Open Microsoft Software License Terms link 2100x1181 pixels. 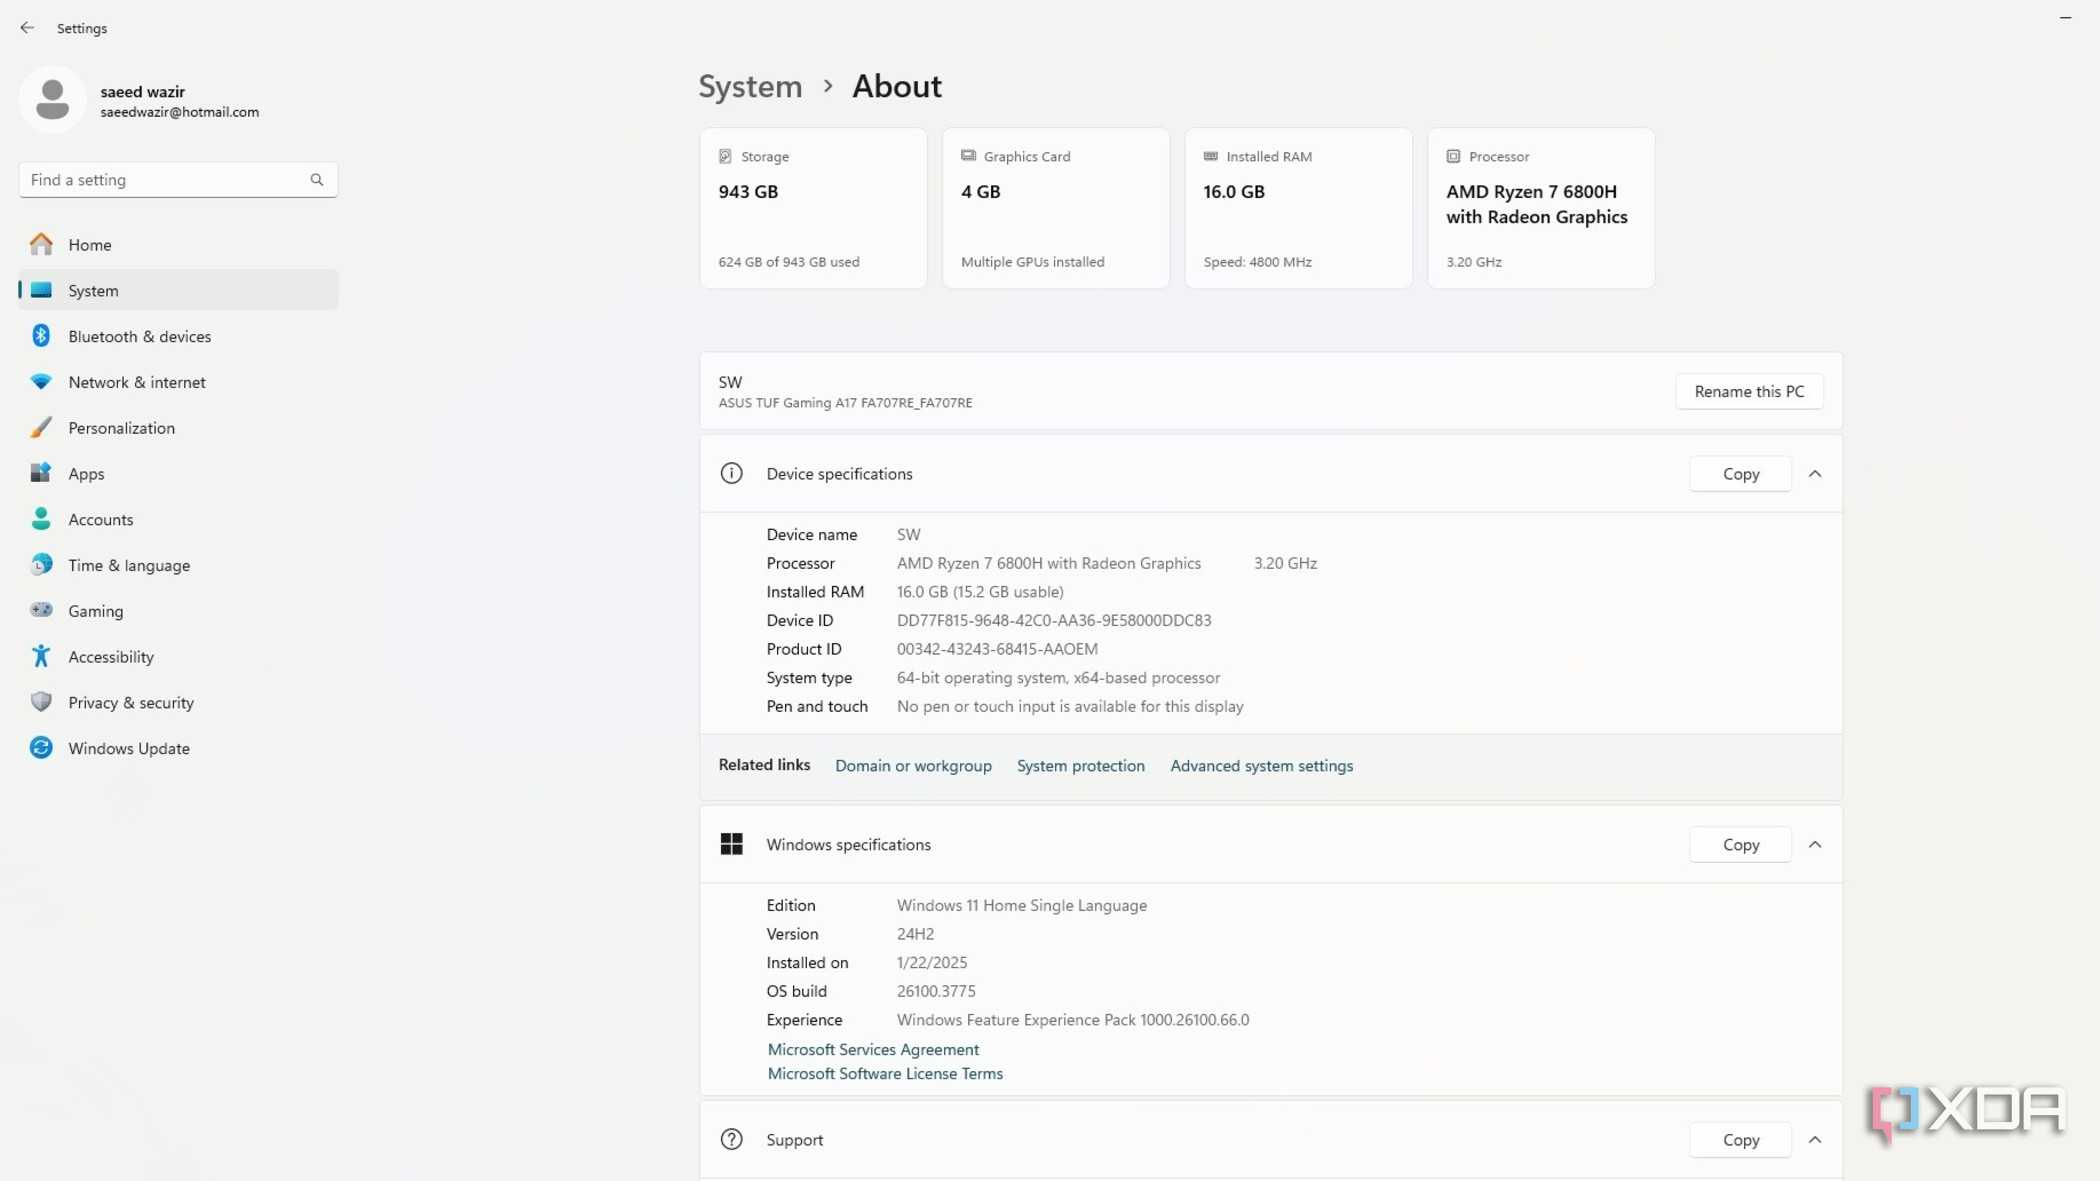(x=885, y=1073)
